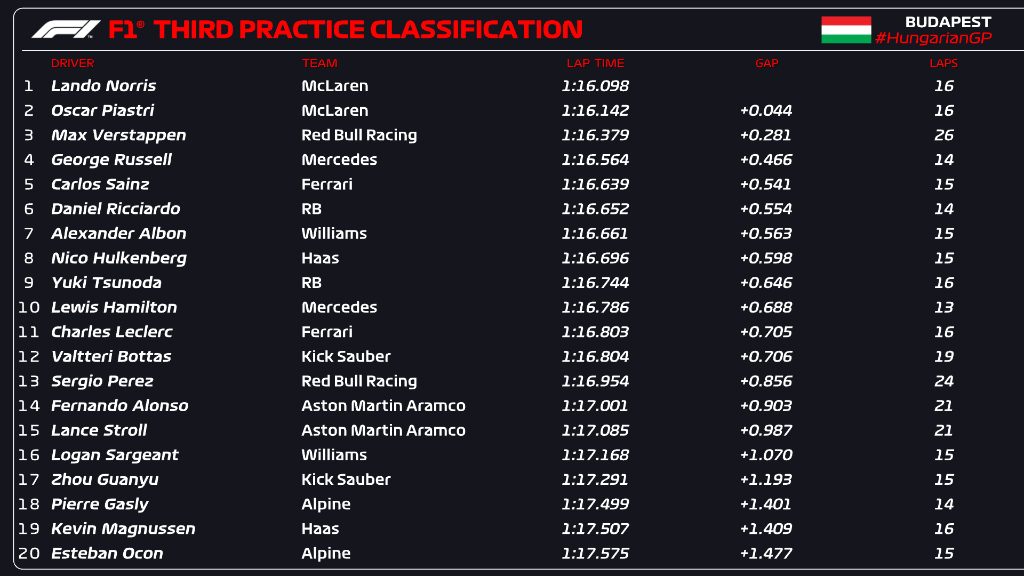
Task: Click George Russell's lap time 1:16.564
Action: coord(595,160)
